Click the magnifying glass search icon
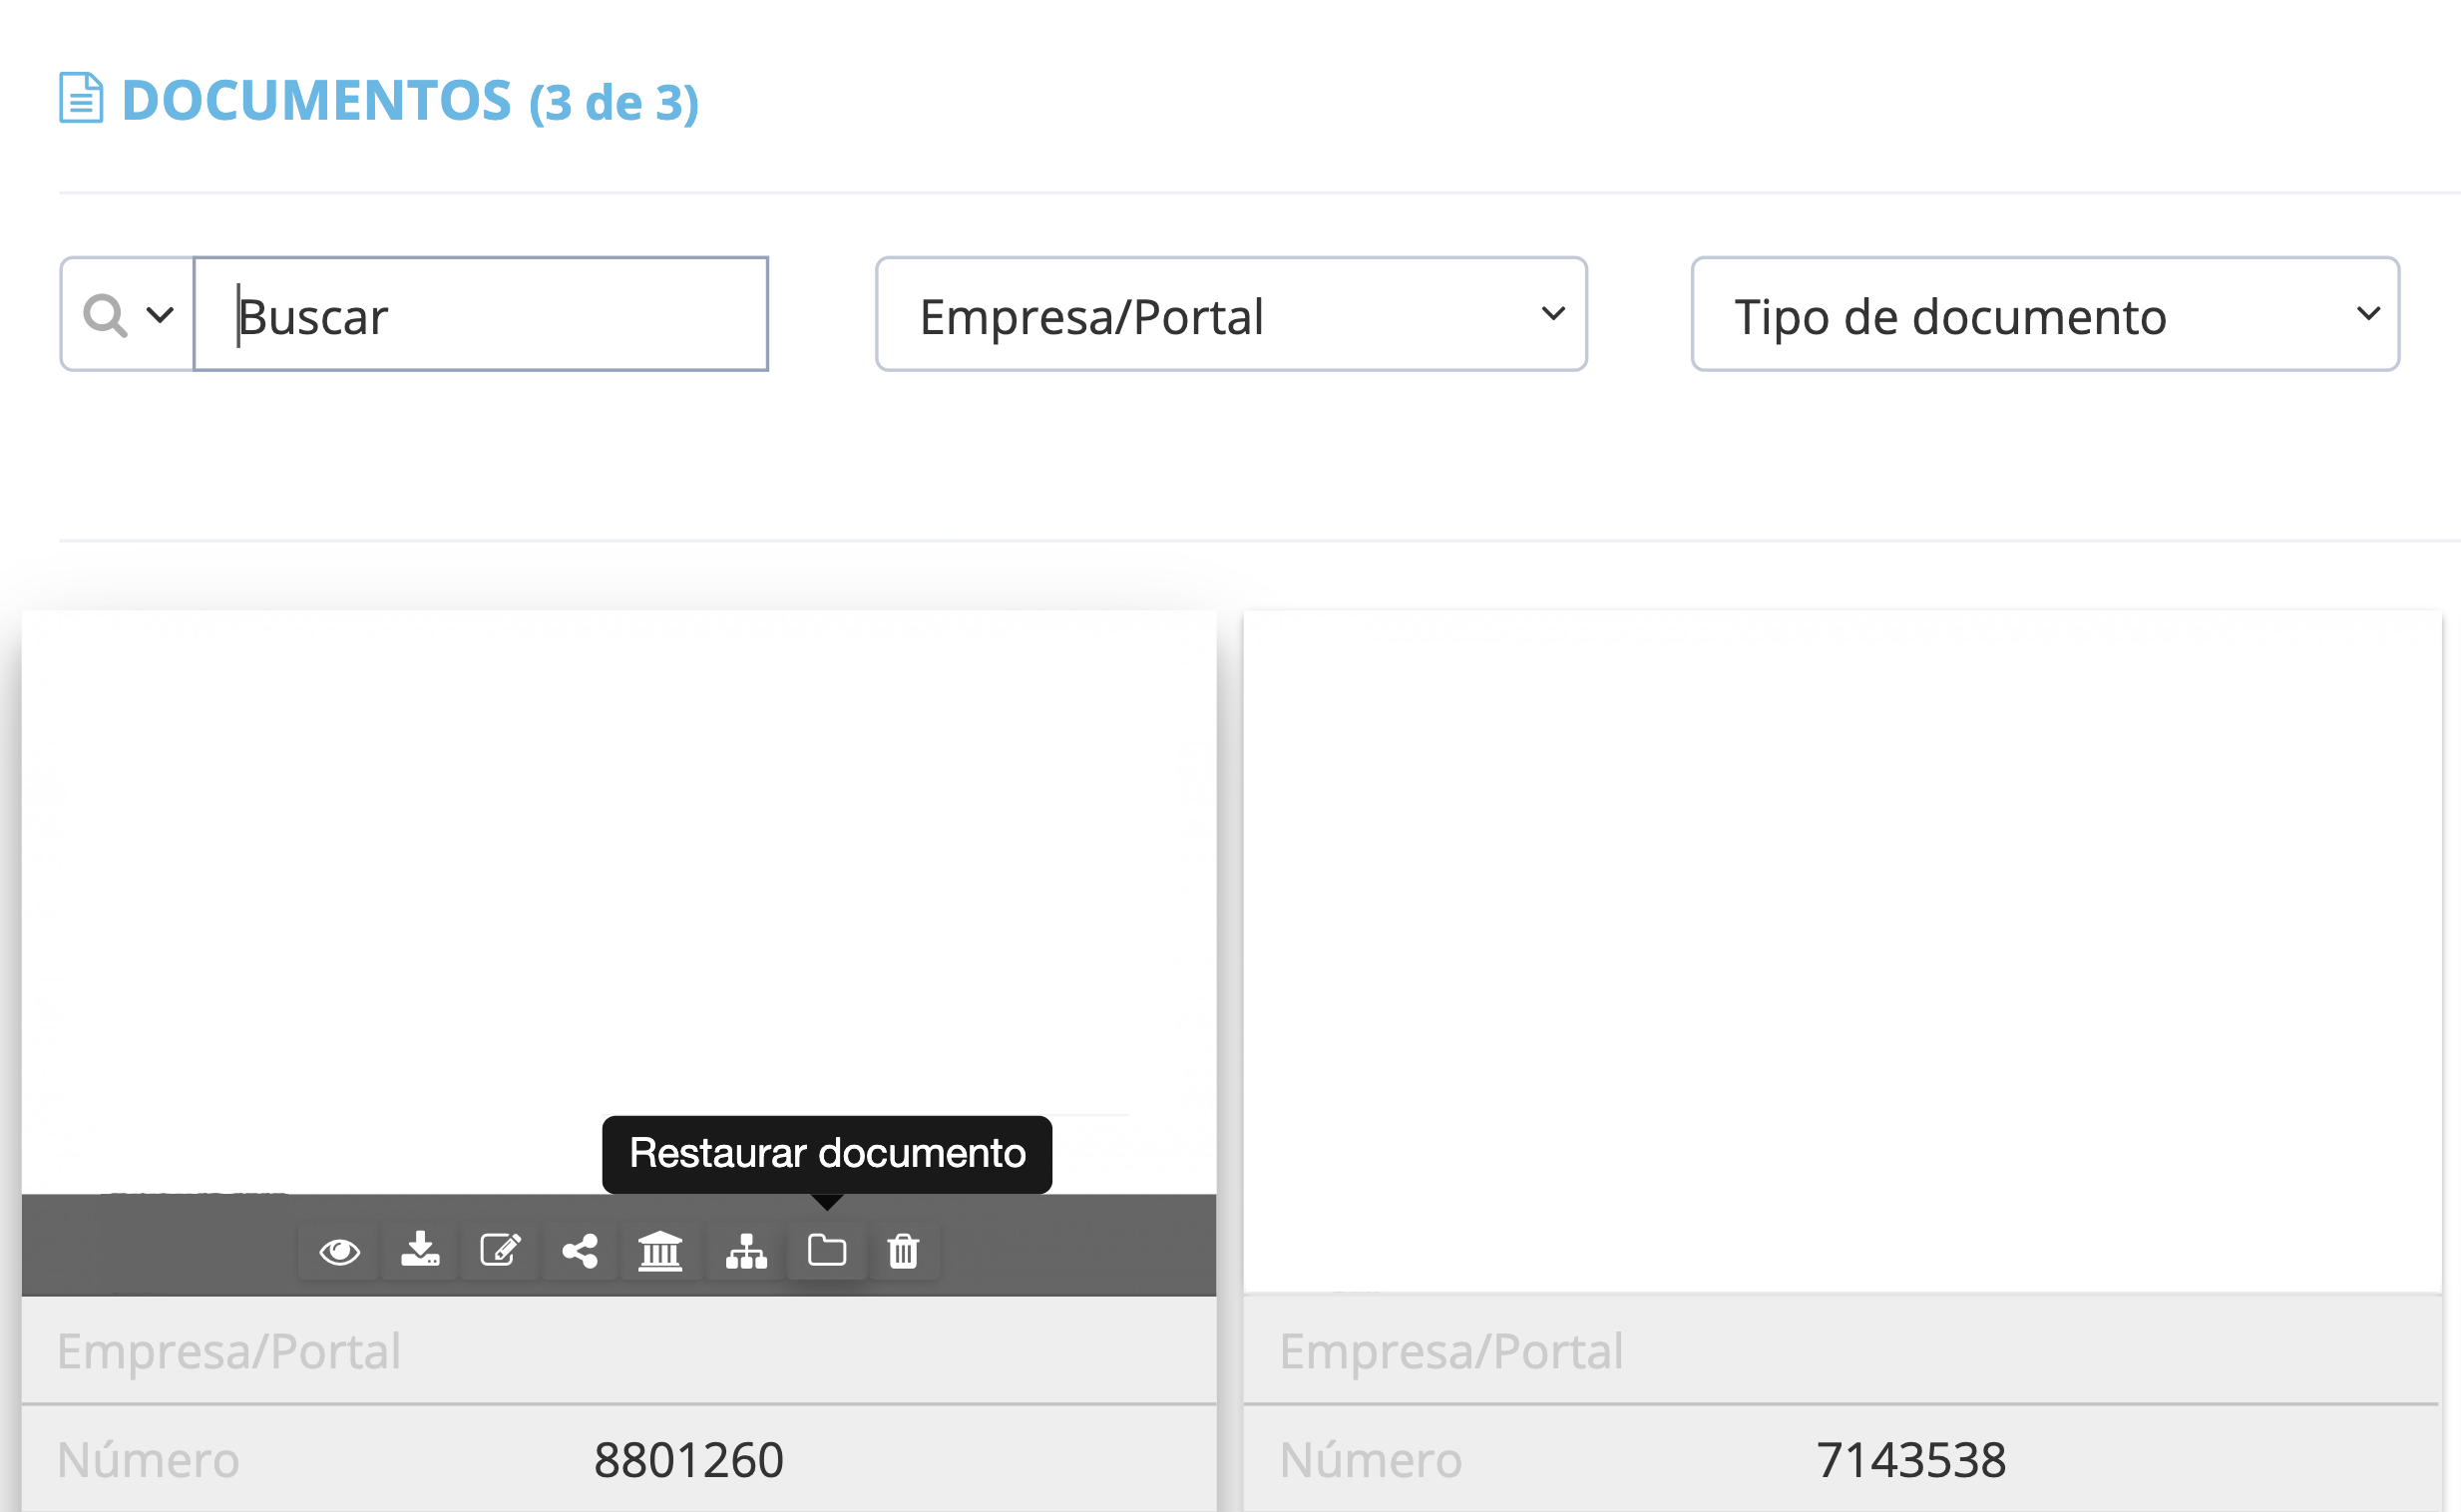The width and height of the screenshot is (2461, 1512). point(105,315)
